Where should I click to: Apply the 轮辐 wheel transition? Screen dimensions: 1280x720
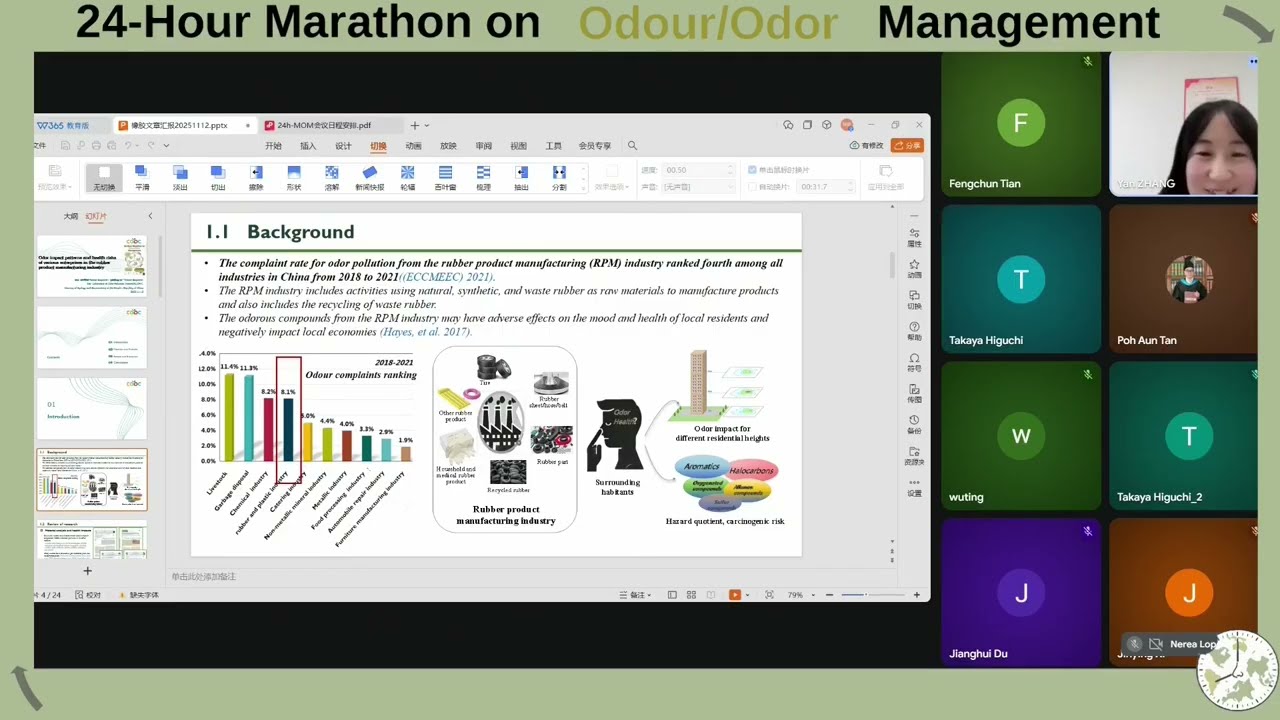pos(407,178)
